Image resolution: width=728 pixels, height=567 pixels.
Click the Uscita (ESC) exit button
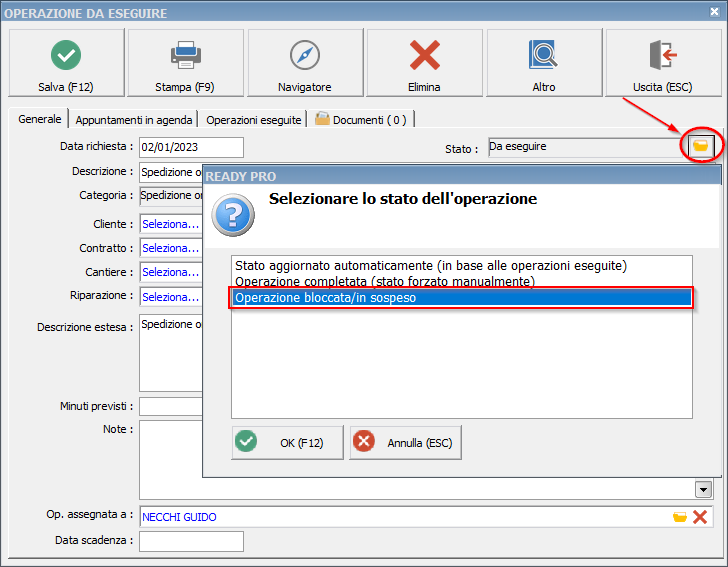[663, 63]
